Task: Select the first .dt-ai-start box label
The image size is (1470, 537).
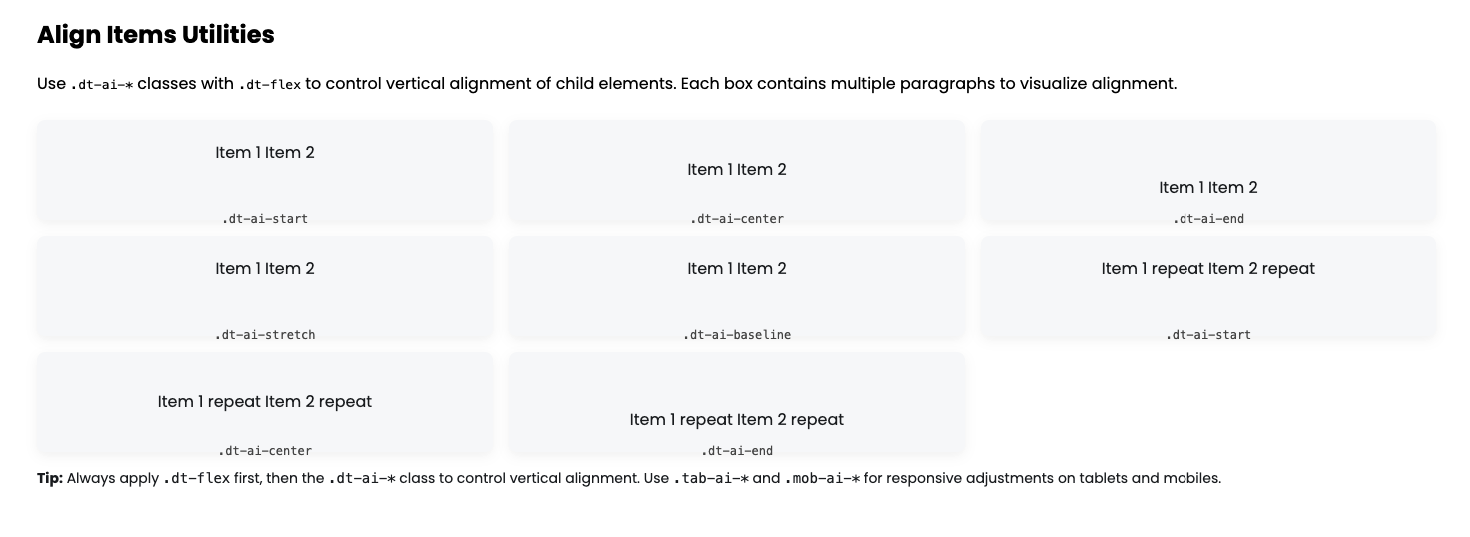Action: pyautogui.click(x=265, y=218)
